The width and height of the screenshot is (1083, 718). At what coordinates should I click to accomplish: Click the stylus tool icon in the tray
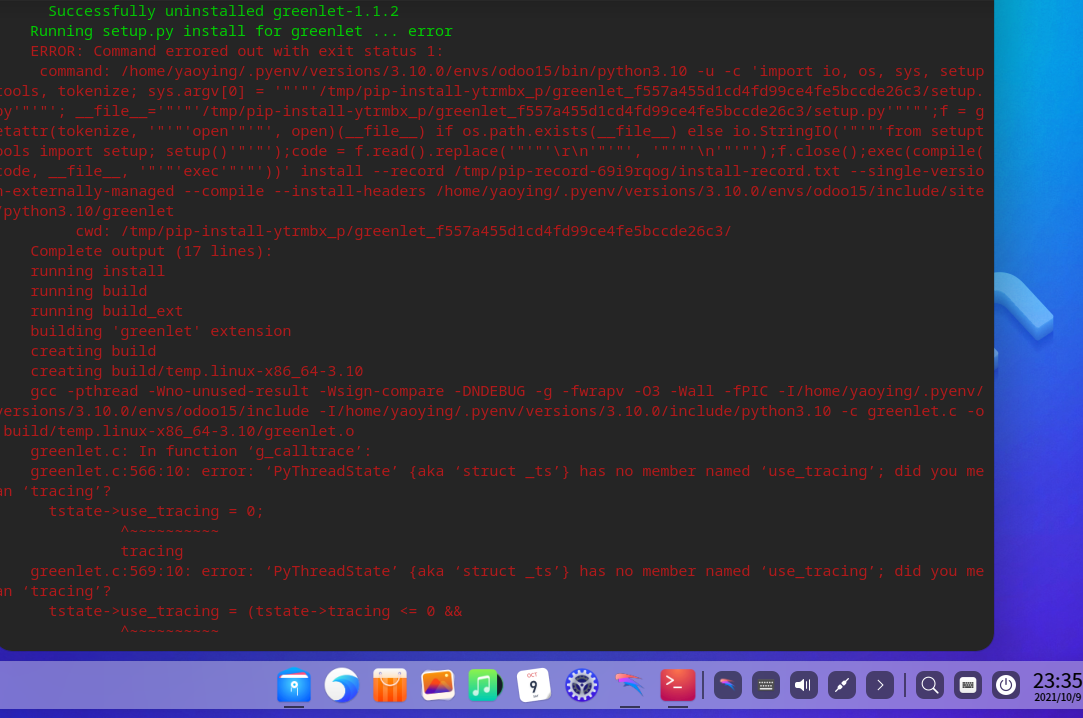(x=841, y=684)
